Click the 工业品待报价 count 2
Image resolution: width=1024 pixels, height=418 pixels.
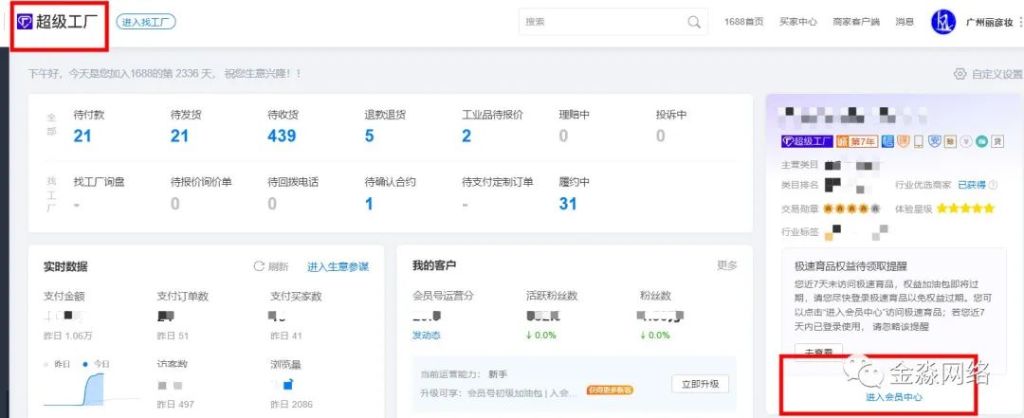[466, 136]
